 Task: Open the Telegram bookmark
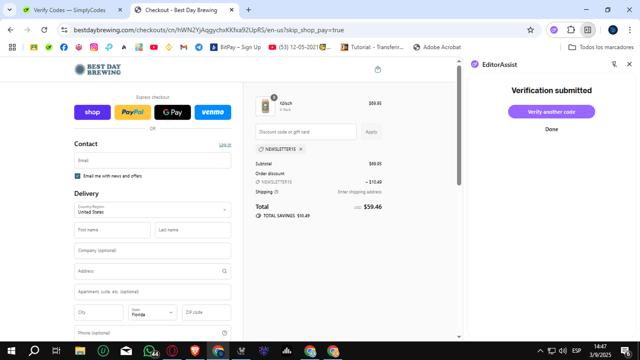(x=199, y=47)
